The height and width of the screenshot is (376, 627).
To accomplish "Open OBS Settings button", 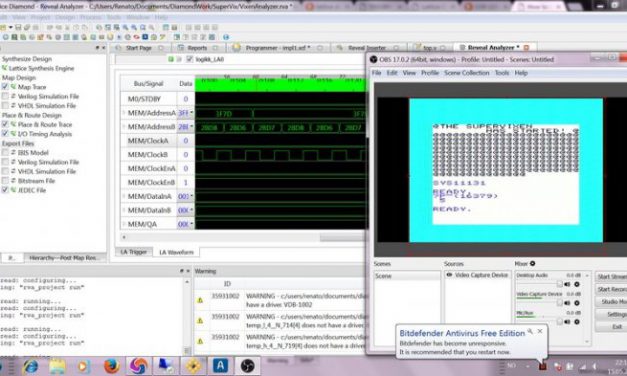I will click(611, 314).
